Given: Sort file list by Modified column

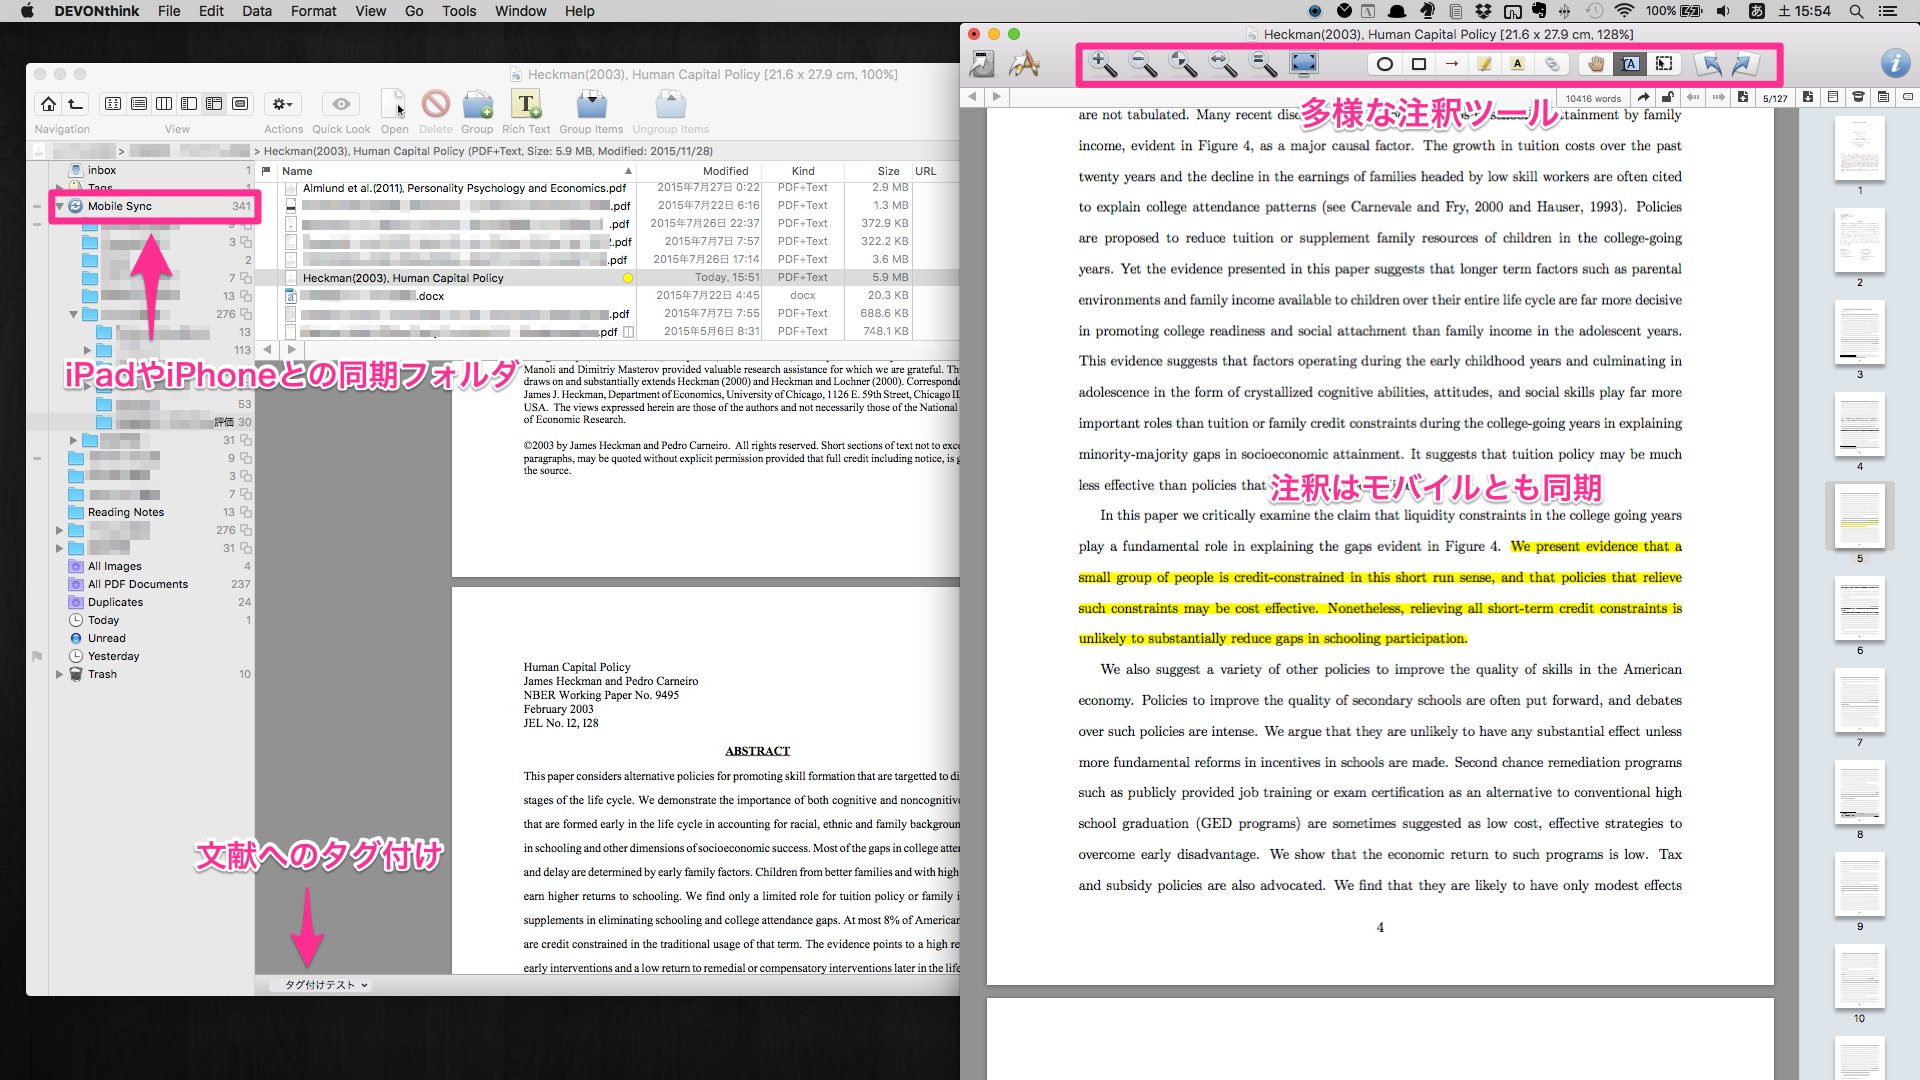Looking at the screenshot, I should coord(725,171).
